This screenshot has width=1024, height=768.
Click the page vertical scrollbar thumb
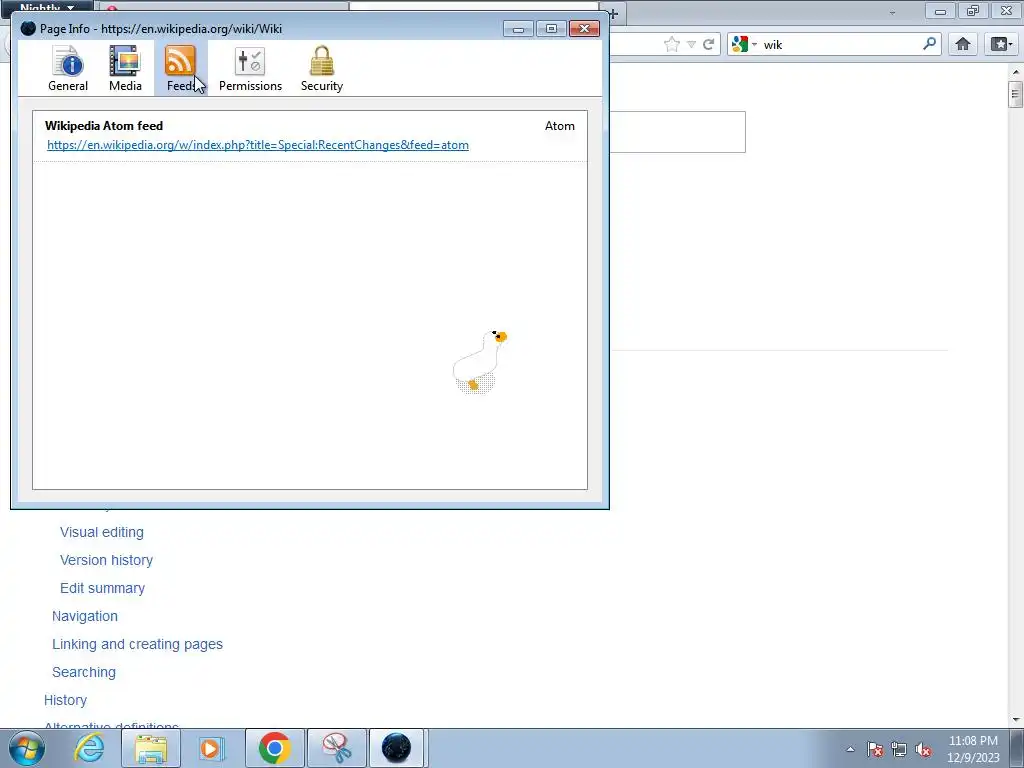point(1015,94)
